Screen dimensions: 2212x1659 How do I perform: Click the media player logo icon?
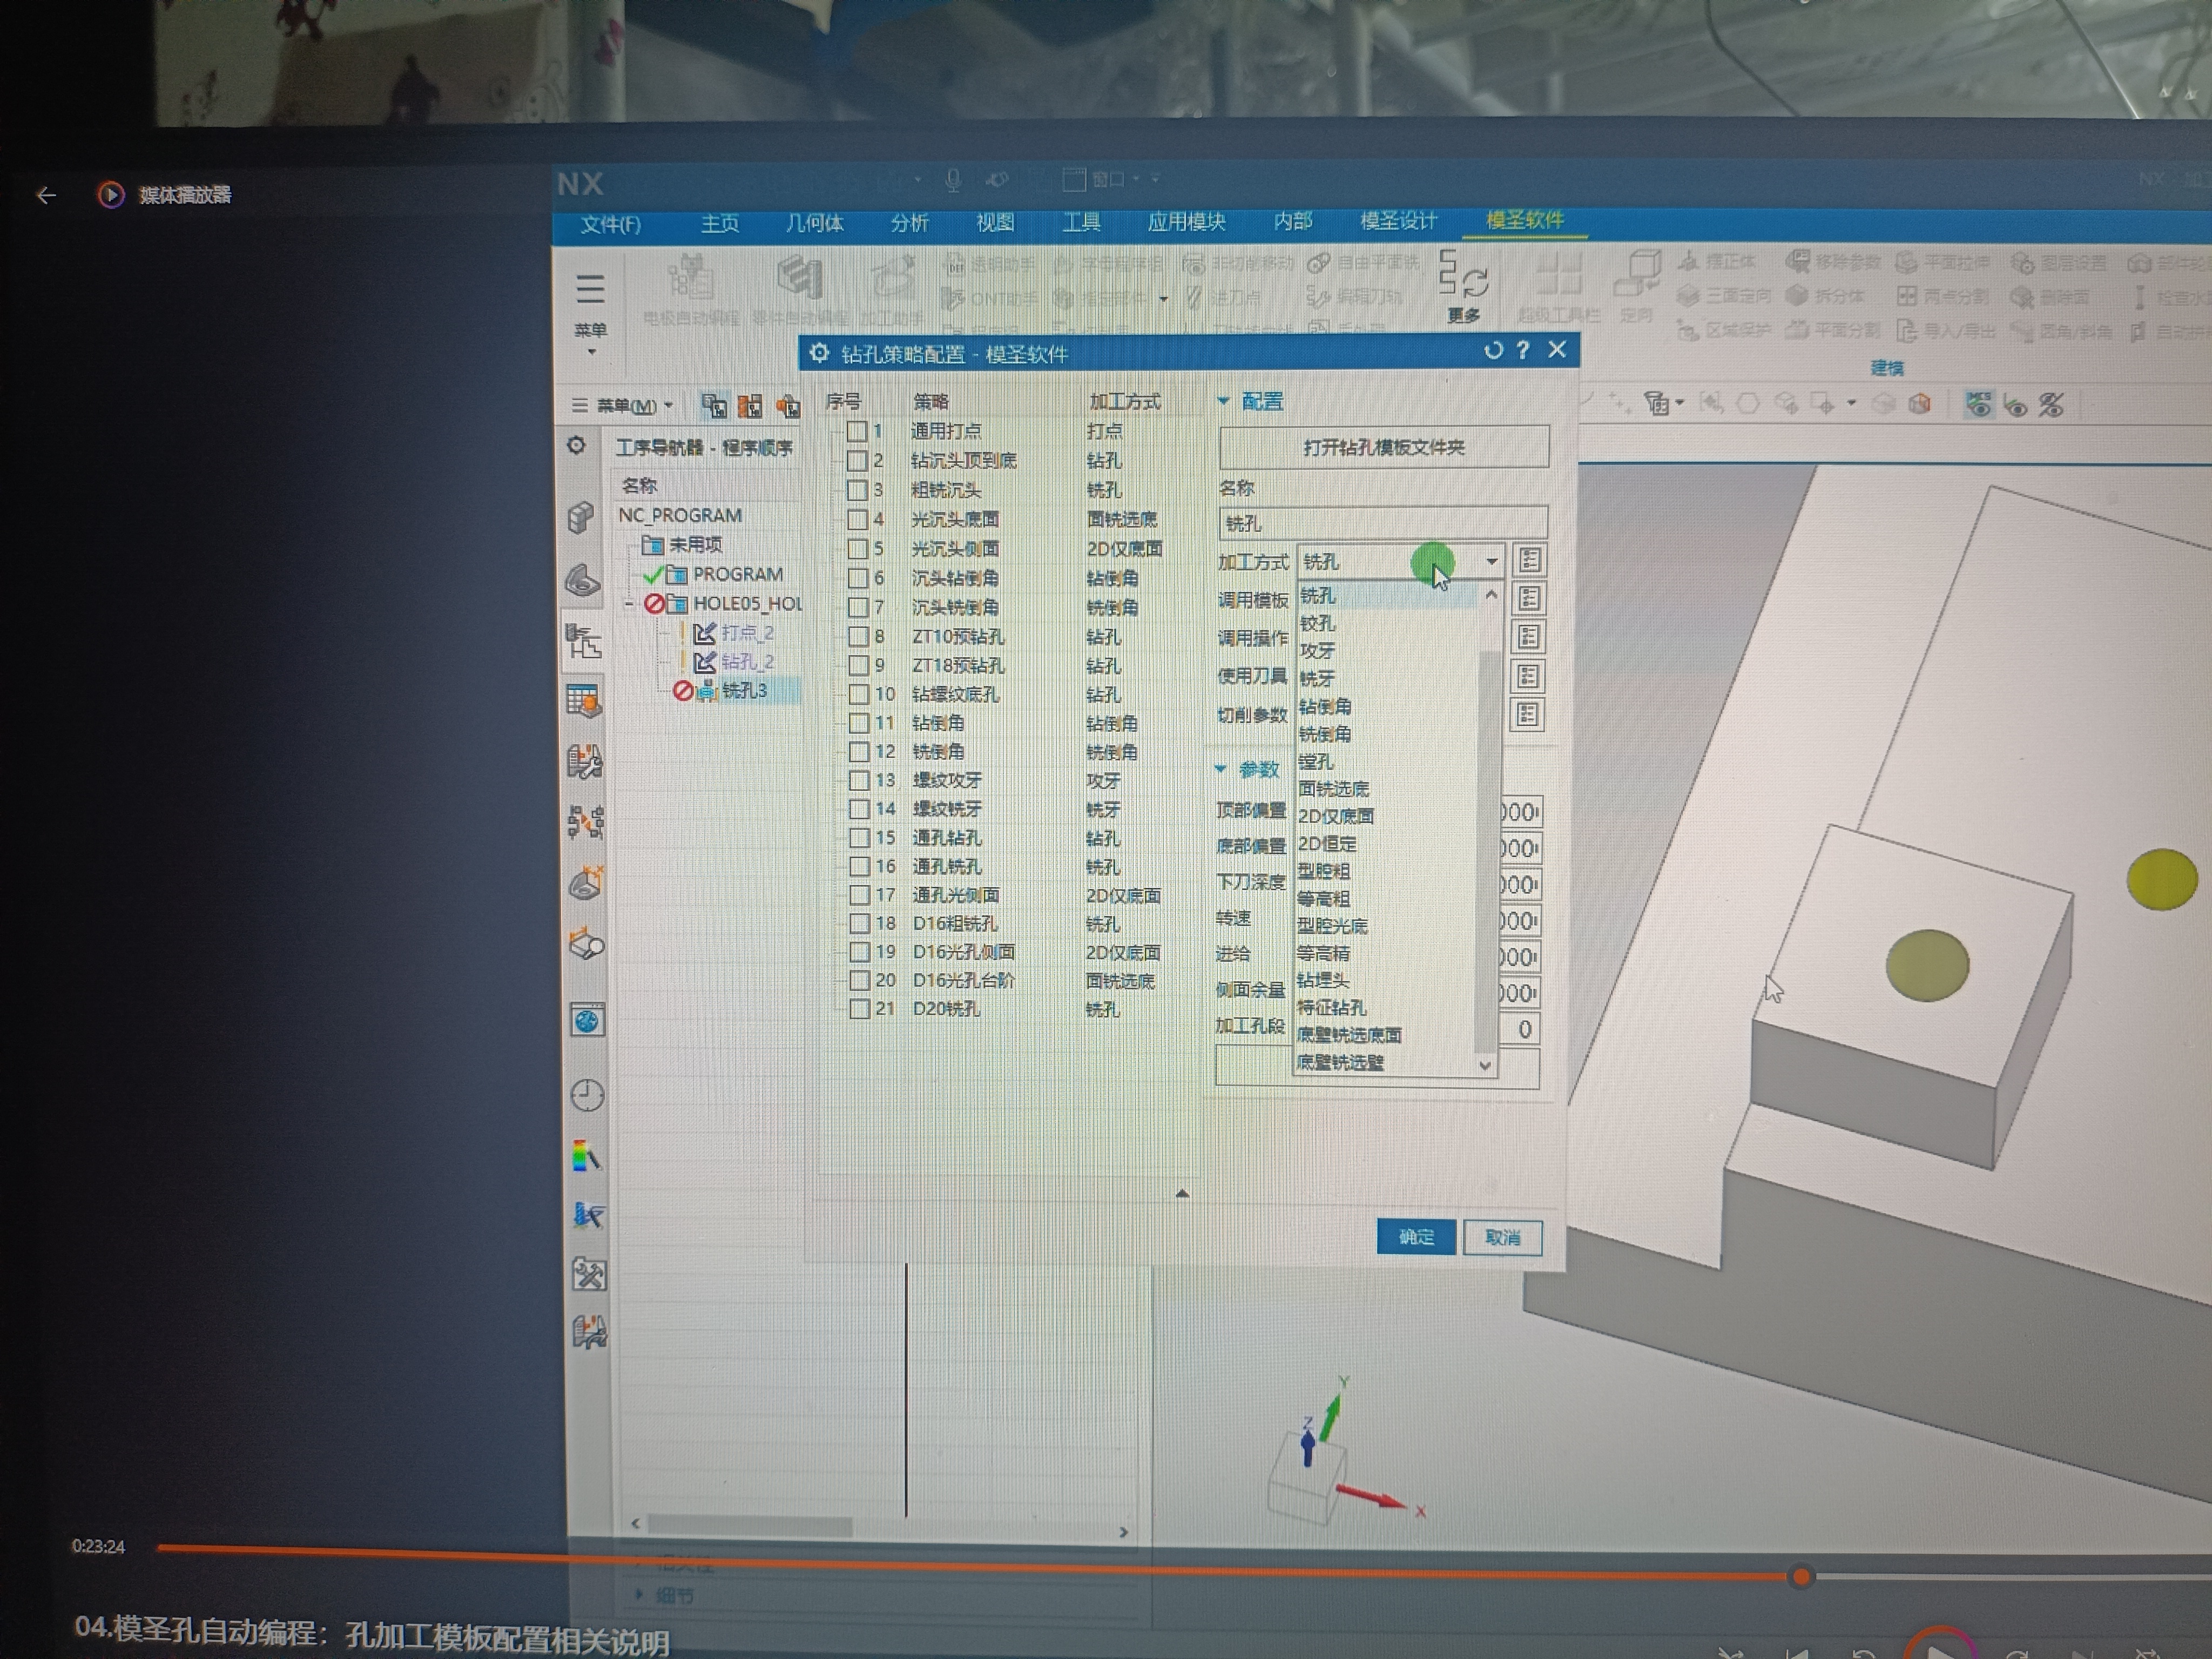pyautogui.click(x=110, y=194)
